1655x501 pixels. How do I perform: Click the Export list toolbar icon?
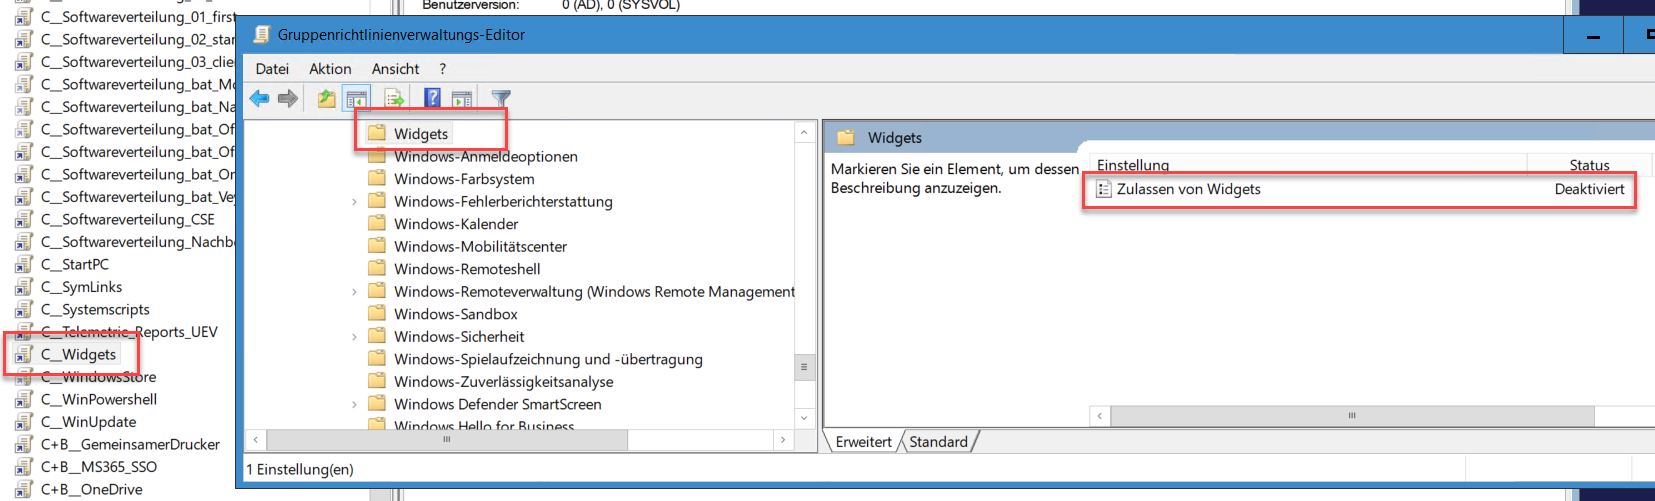pyautogui.click(x=394, y=98)
